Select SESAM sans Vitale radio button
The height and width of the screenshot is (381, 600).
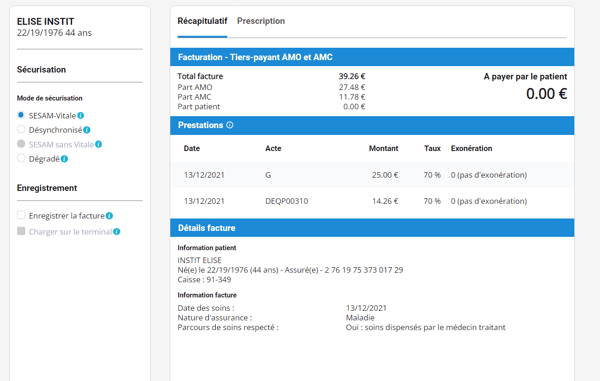click(x=21, y=144)
